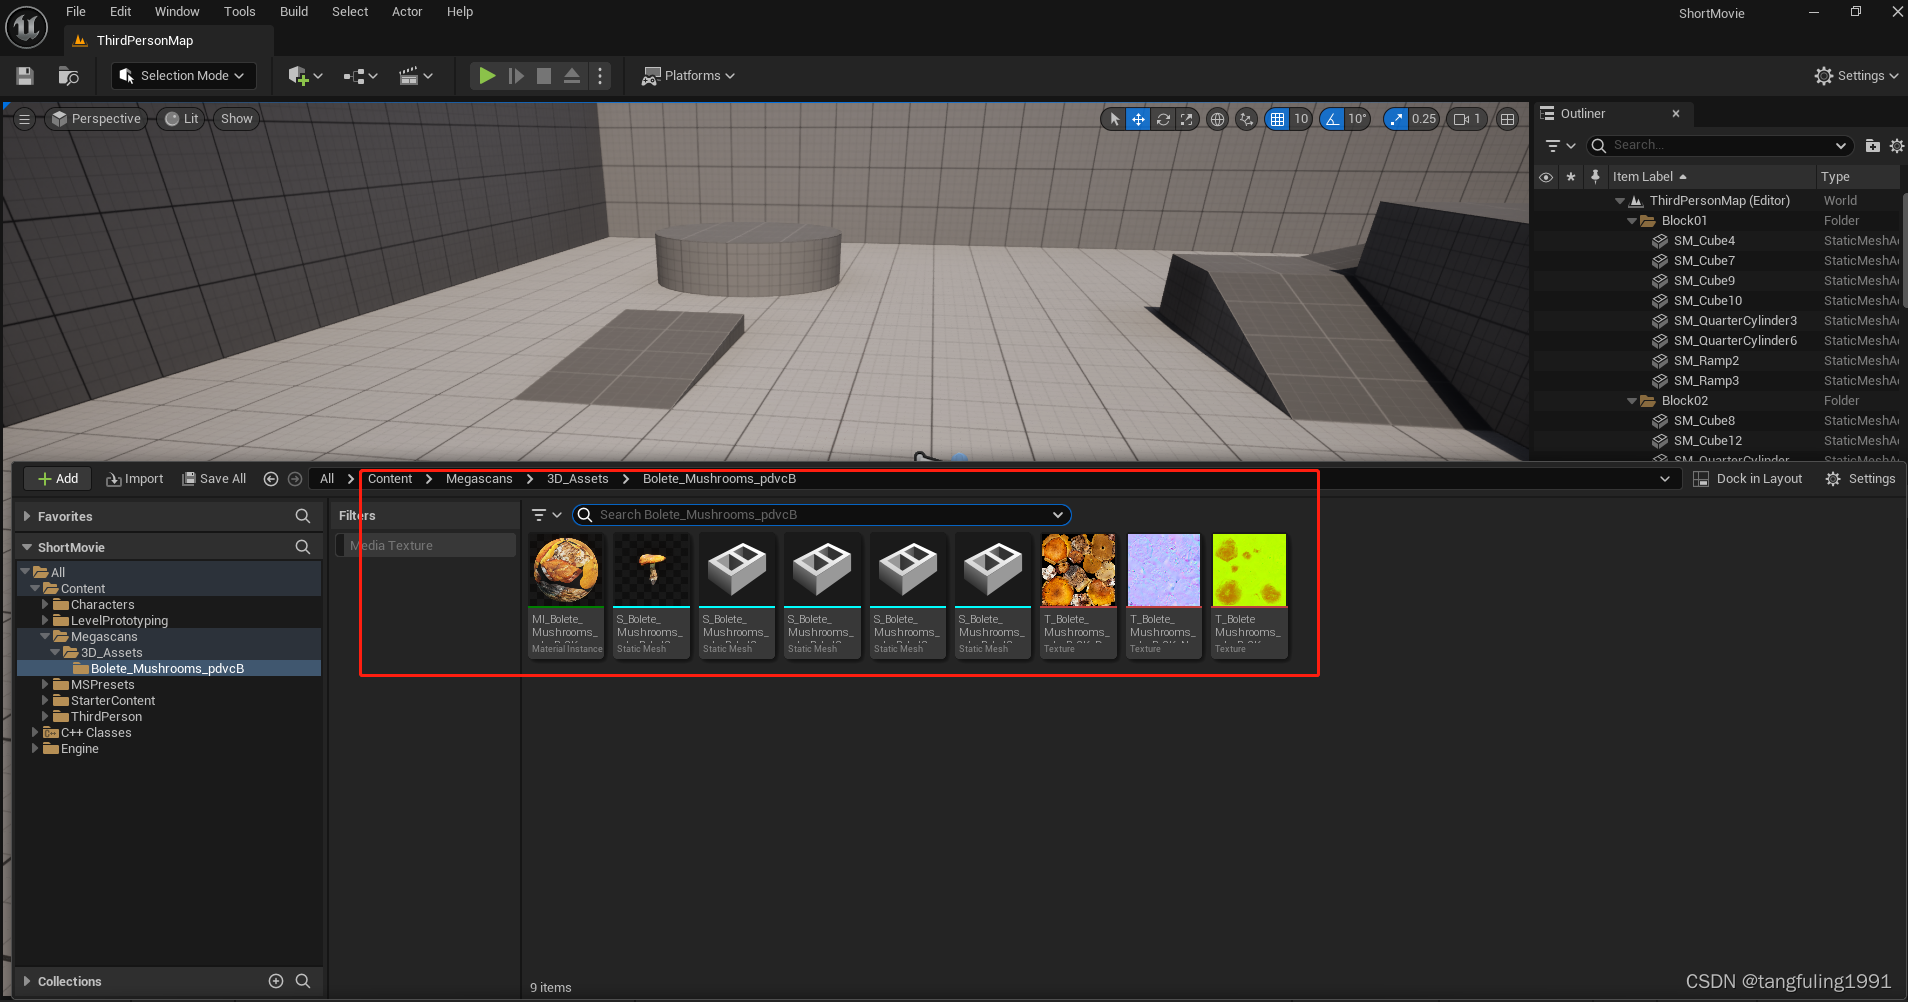This screenshot has width=1908, height=1002.
Task: Click the asset search field for Bolete_Mushrooms_pdvcB
Action: click(x=821, y=515)
